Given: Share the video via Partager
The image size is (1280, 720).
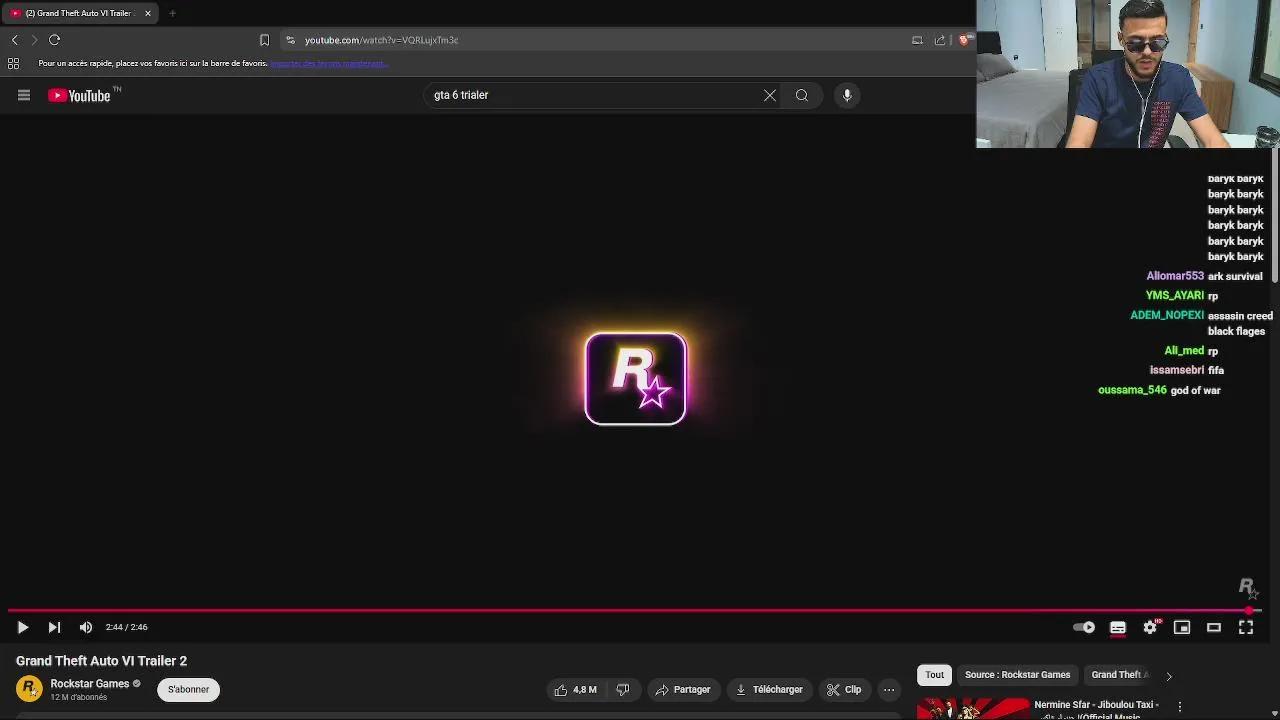Looking at the screenshot, I should (x=683, y=689).
